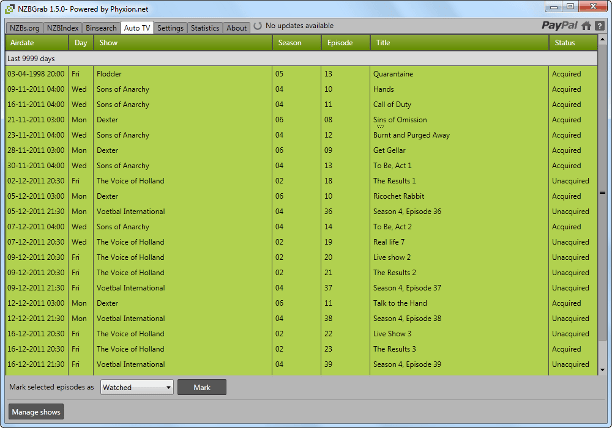This screenshot has width=612, height=428.
Task: Sort by the Episode column header
Action: pyautogui.click(x=346, y=43)
